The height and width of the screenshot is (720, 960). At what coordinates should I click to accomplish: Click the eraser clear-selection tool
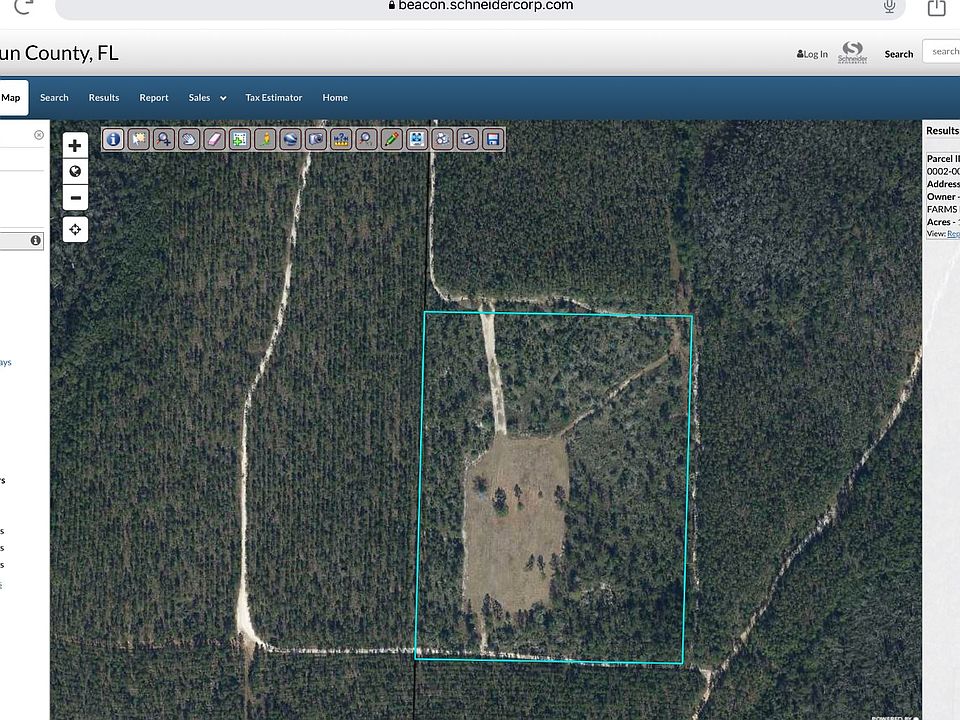[x=214, y=139]
